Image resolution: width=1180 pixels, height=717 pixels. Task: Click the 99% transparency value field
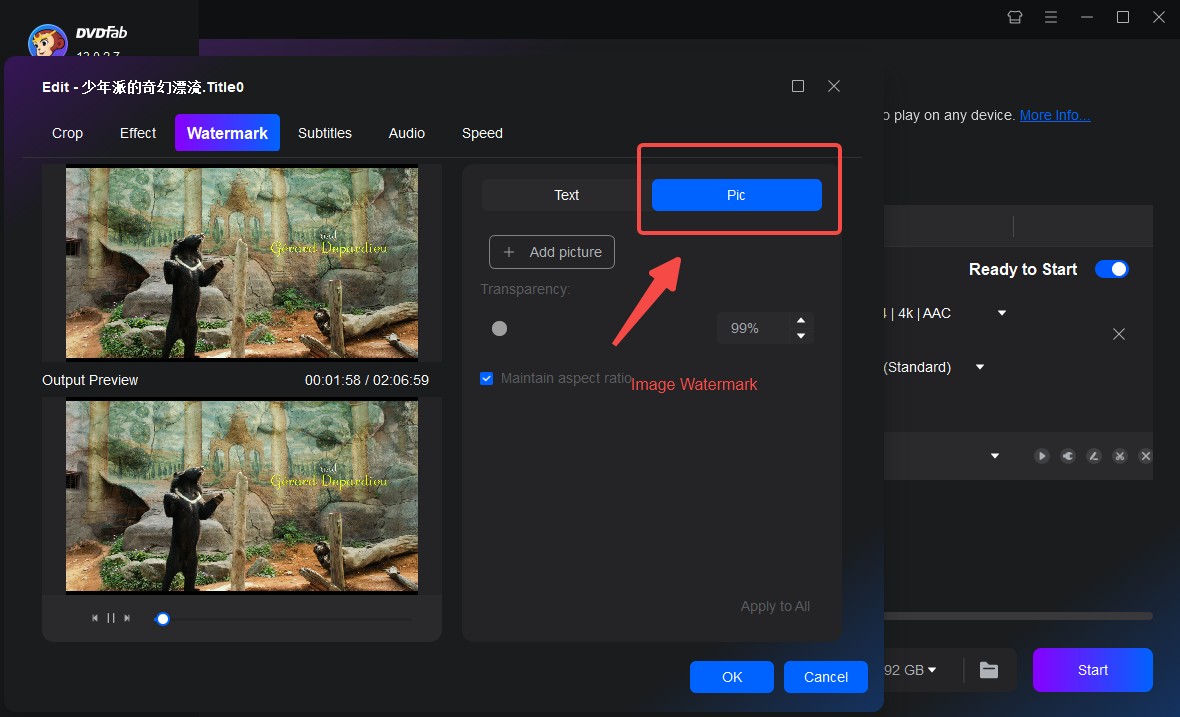(751, 328)
